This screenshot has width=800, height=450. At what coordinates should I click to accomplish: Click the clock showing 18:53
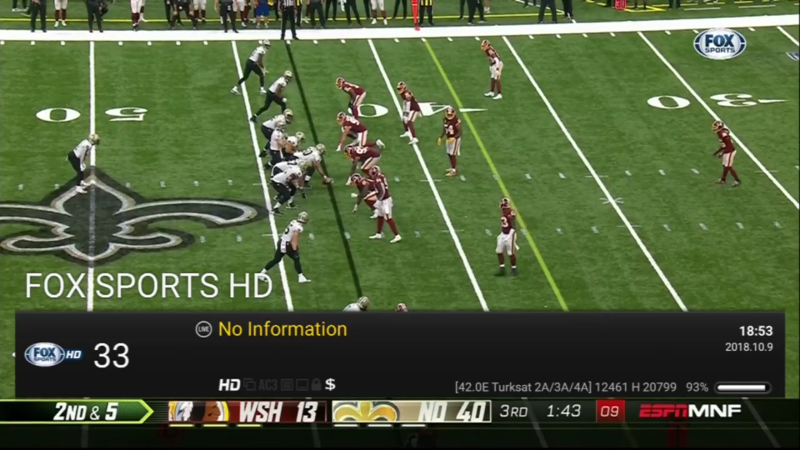pos(756,331)
